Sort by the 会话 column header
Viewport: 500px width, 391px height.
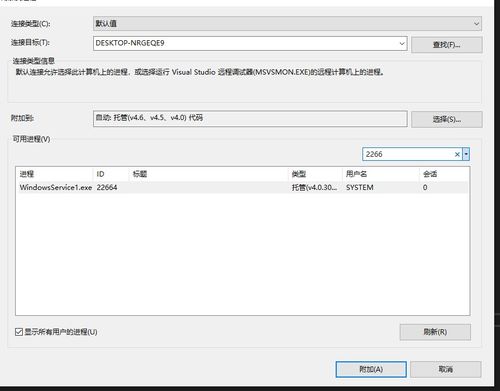[443, 174]
